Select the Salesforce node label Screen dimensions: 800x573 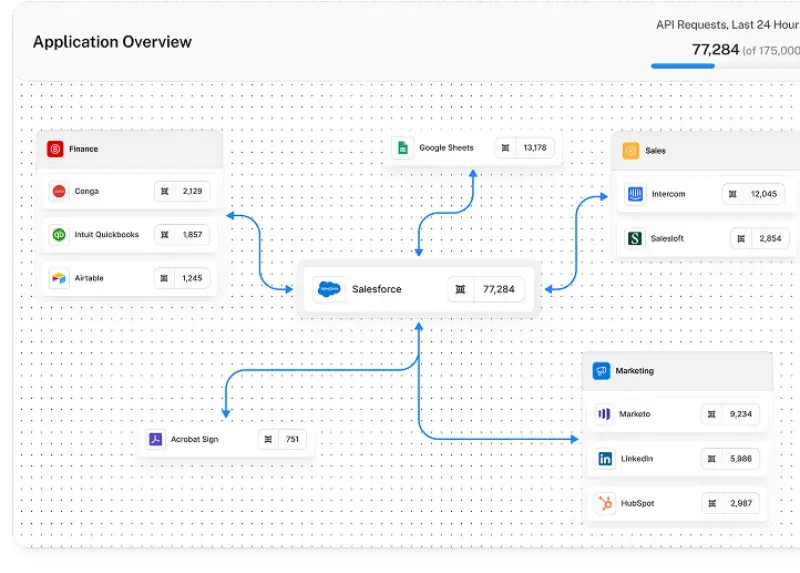point(377,289)
